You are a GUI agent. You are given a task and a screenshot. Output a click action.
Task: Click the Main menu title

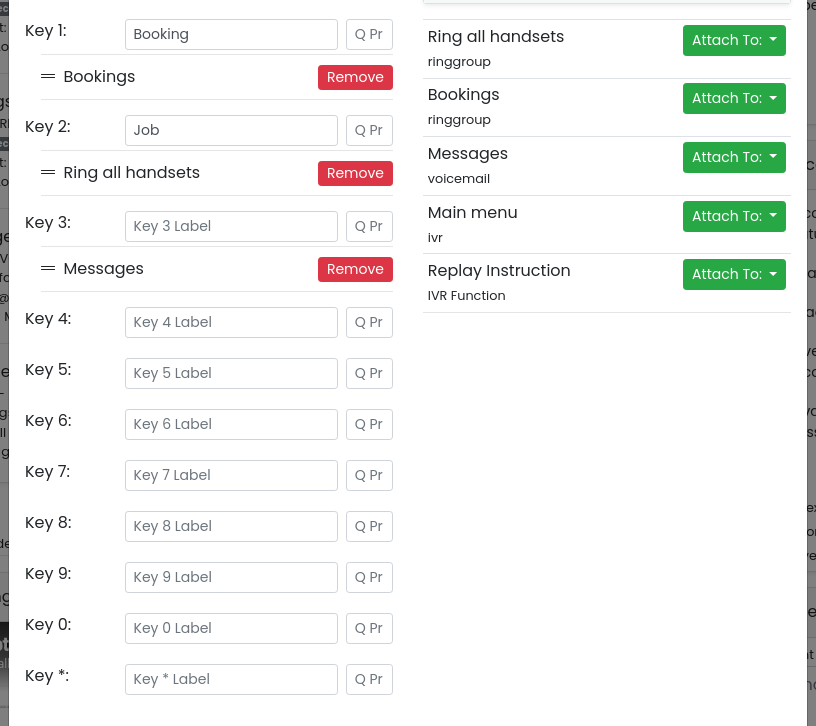(x=473, y=212)
